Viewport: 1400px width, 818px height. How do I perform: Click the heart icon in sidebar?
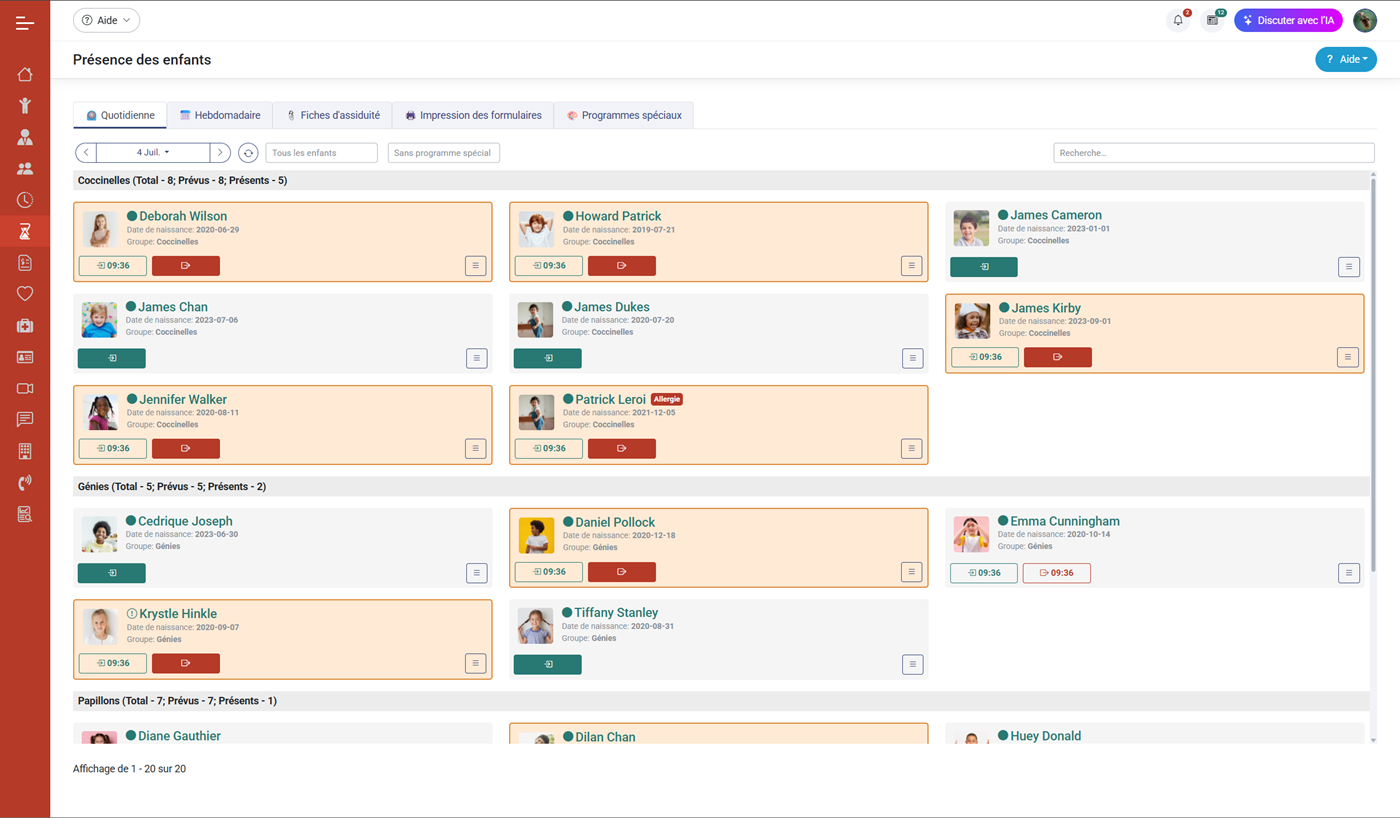pos(25,294)
